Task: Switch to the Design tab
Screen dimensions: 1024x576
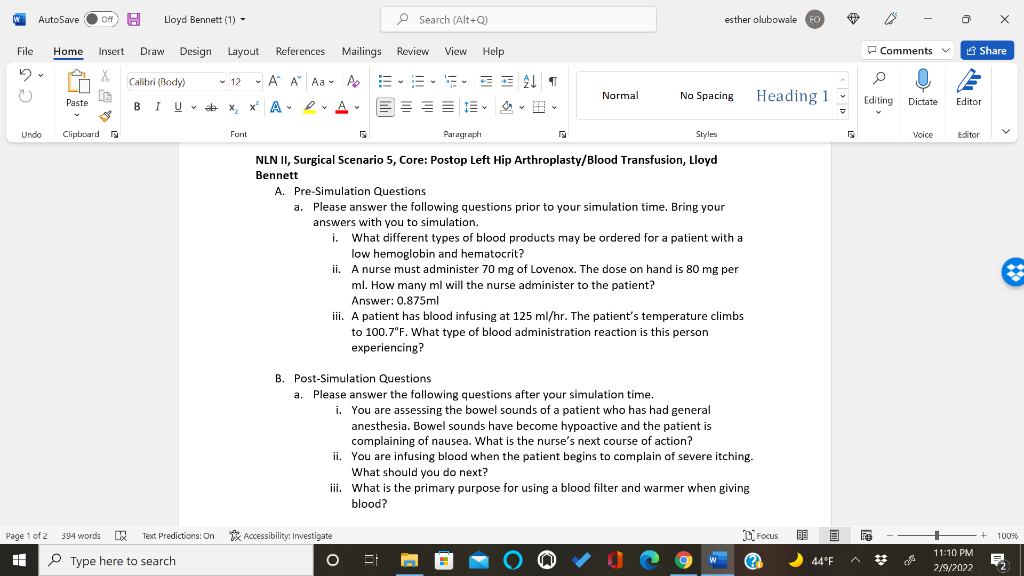Action: 195,51
